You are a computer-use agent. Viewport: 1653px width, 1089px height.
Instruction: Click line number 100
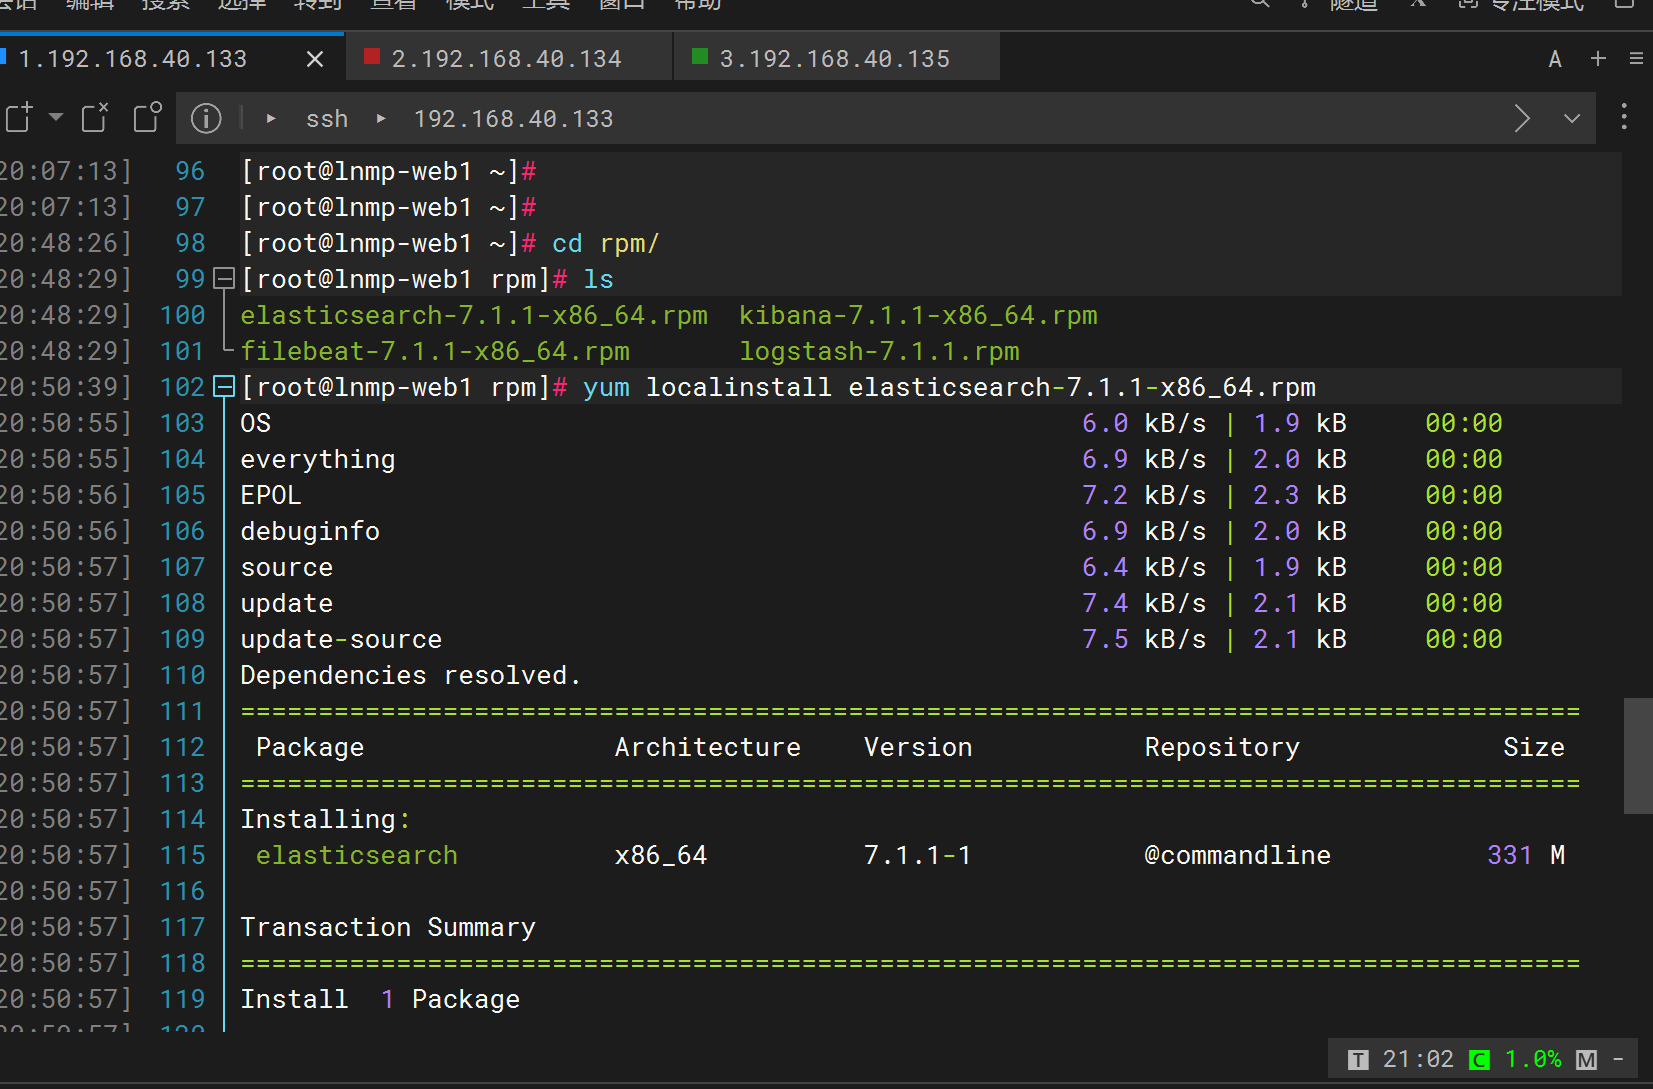coord(182,315)
